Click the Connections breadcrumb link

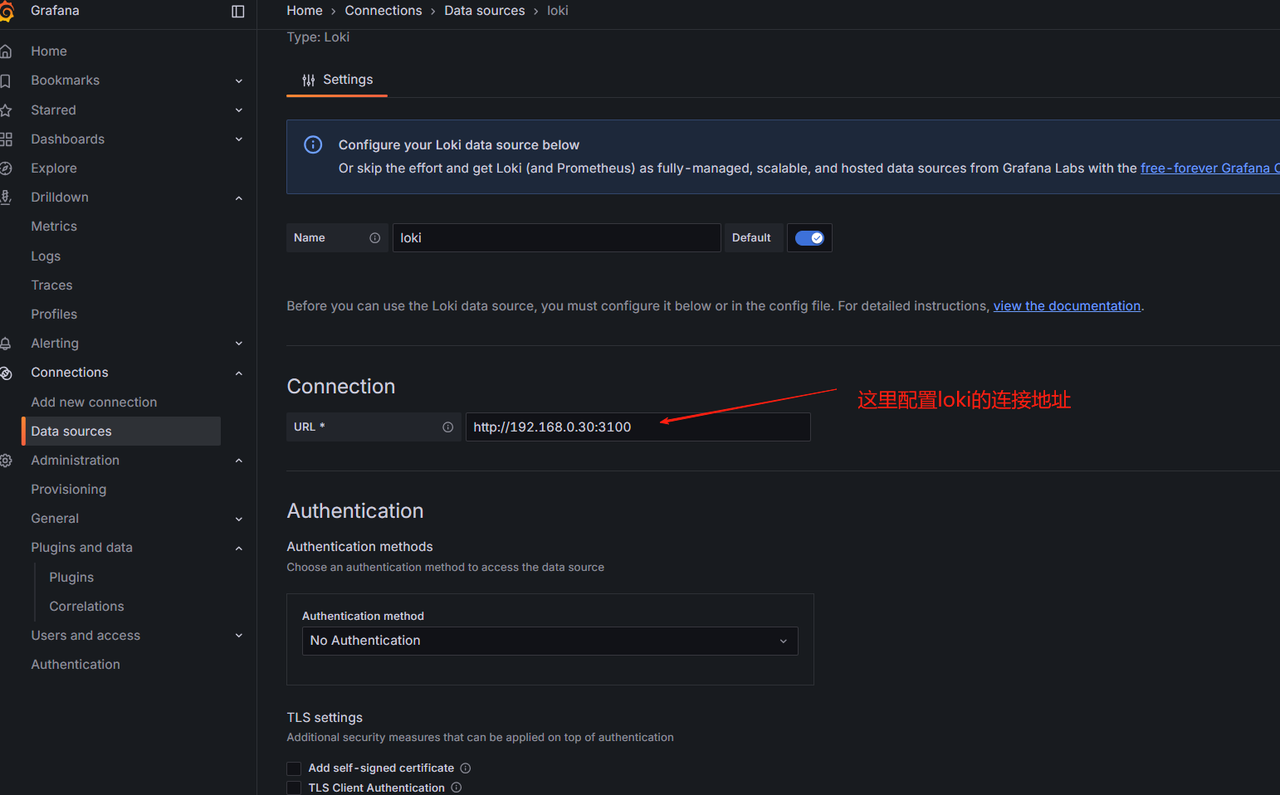click(x=383, y=10)
